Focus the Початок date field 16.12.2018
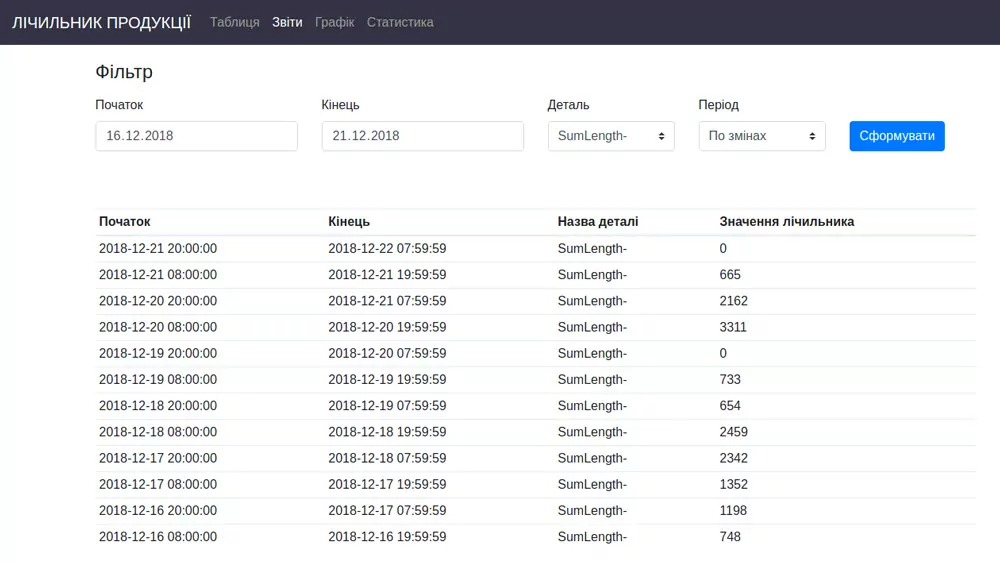Viewport: 1000px width, 563px height. coord(196,136)
